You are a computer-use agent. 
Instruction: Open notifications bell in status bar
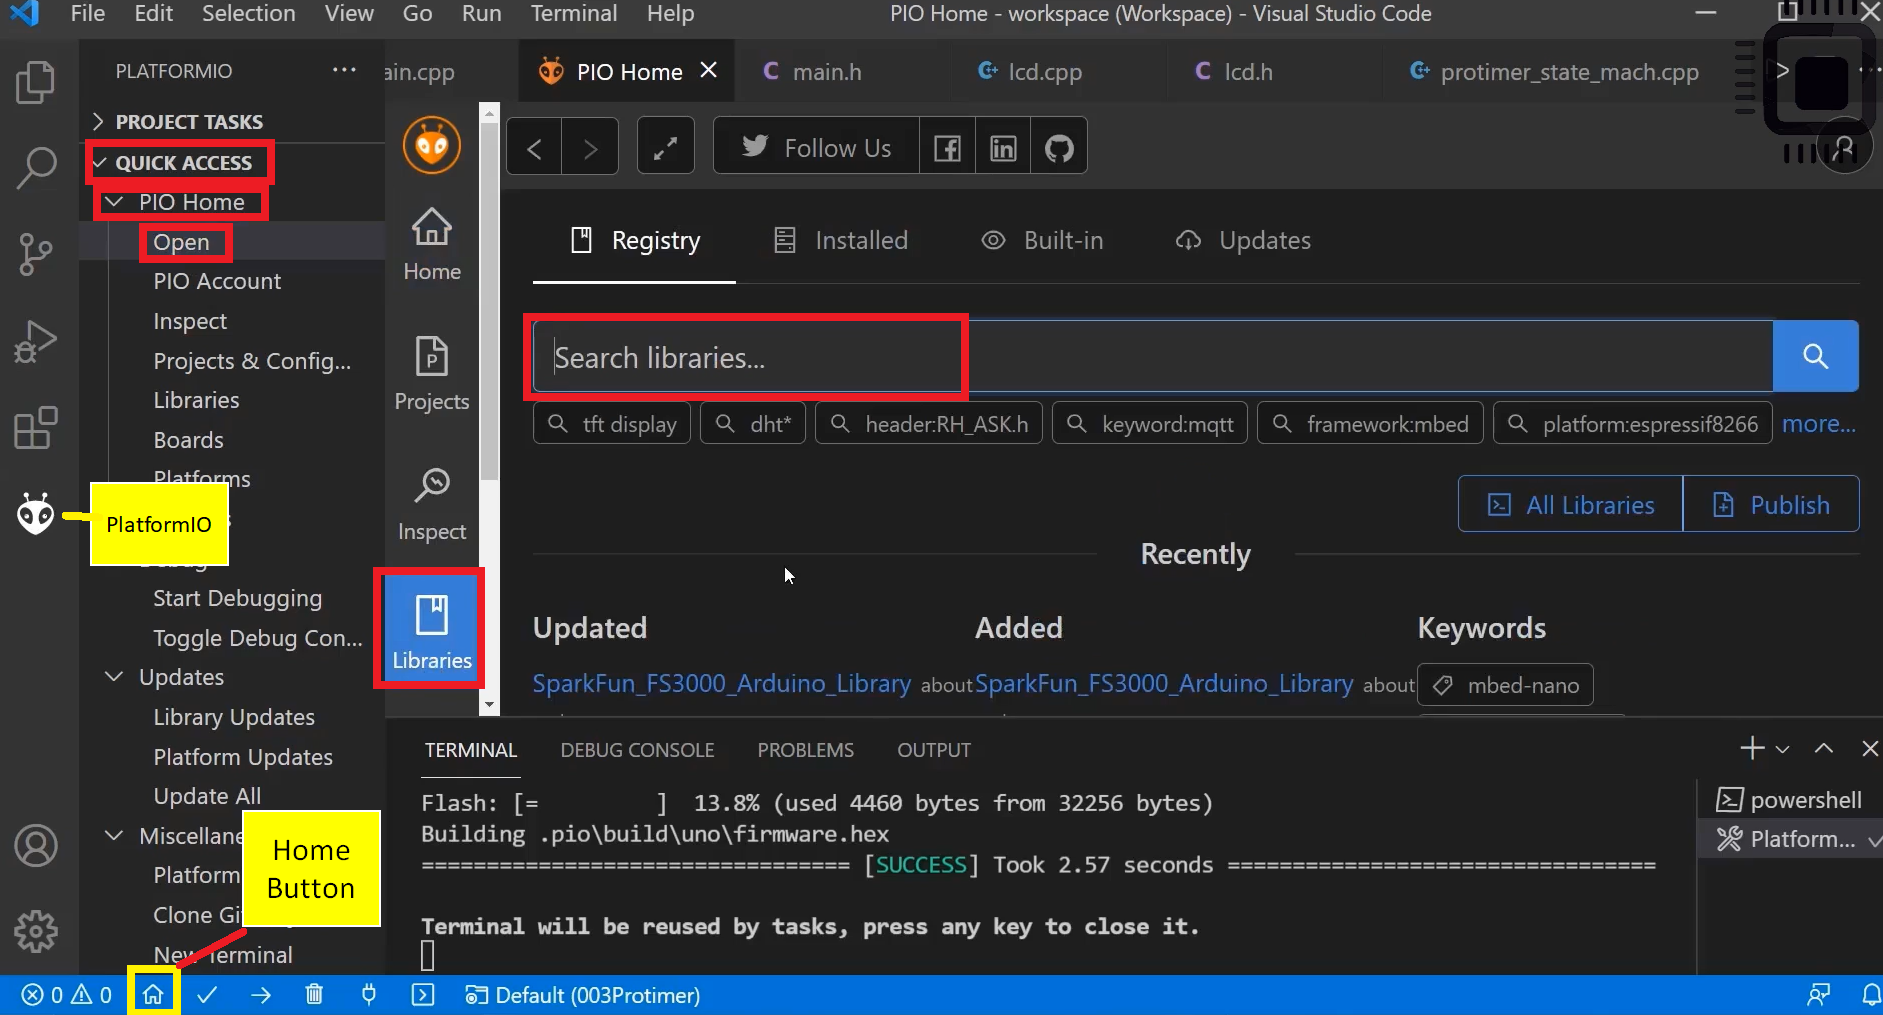click(1871, 995)
